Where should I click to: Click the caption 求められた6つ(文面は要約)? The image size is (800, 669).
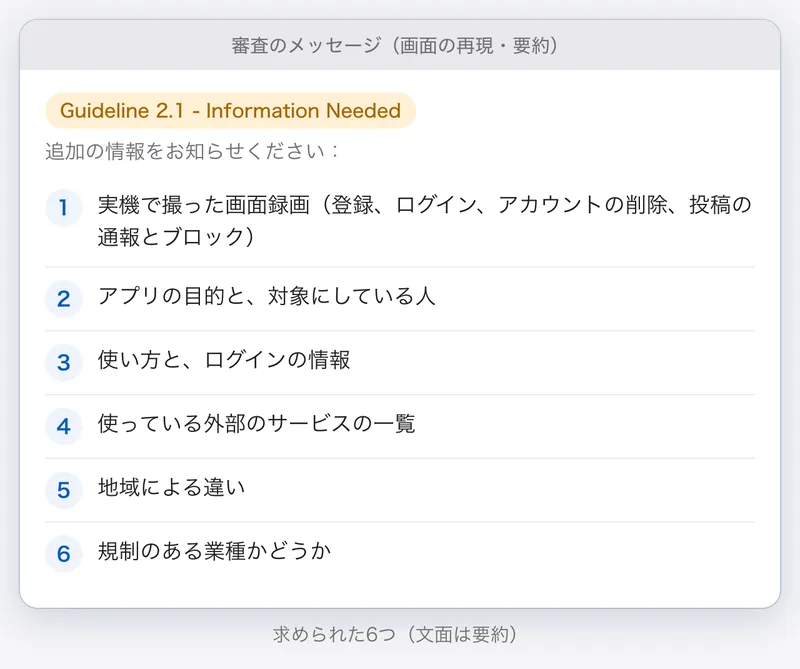[395, 634]
